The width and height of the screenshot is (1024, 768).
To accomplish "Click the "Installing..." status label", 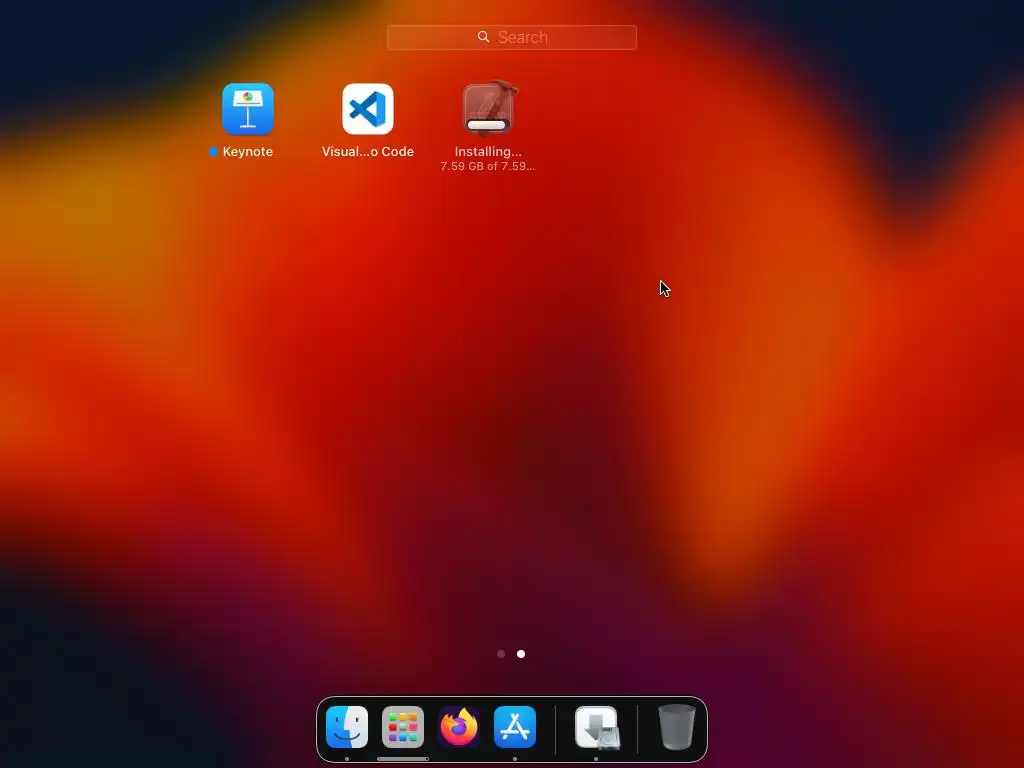I will tap(488, 152).
